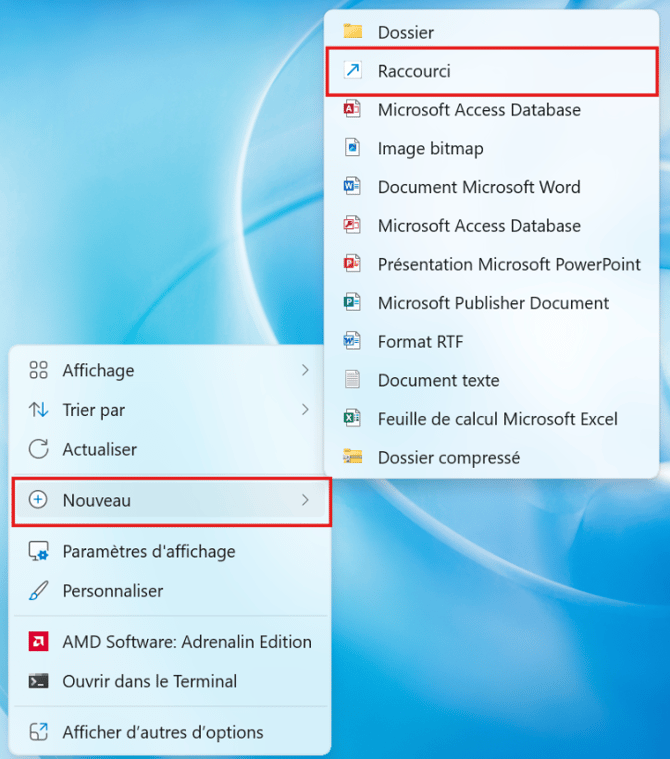Open the Nouveau submenu chevron
Image resolution: width=670 pixels, height=759 pixels.
click(x=305, y=500)
